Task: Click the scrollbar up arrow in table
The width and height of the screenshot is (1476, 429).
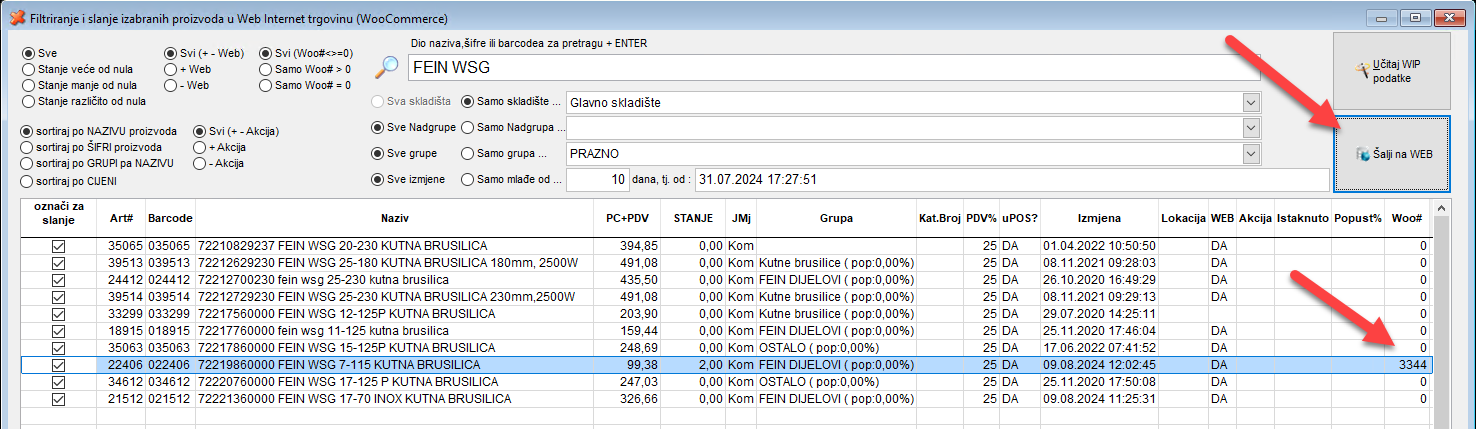Action: (x=1442, y=208)
